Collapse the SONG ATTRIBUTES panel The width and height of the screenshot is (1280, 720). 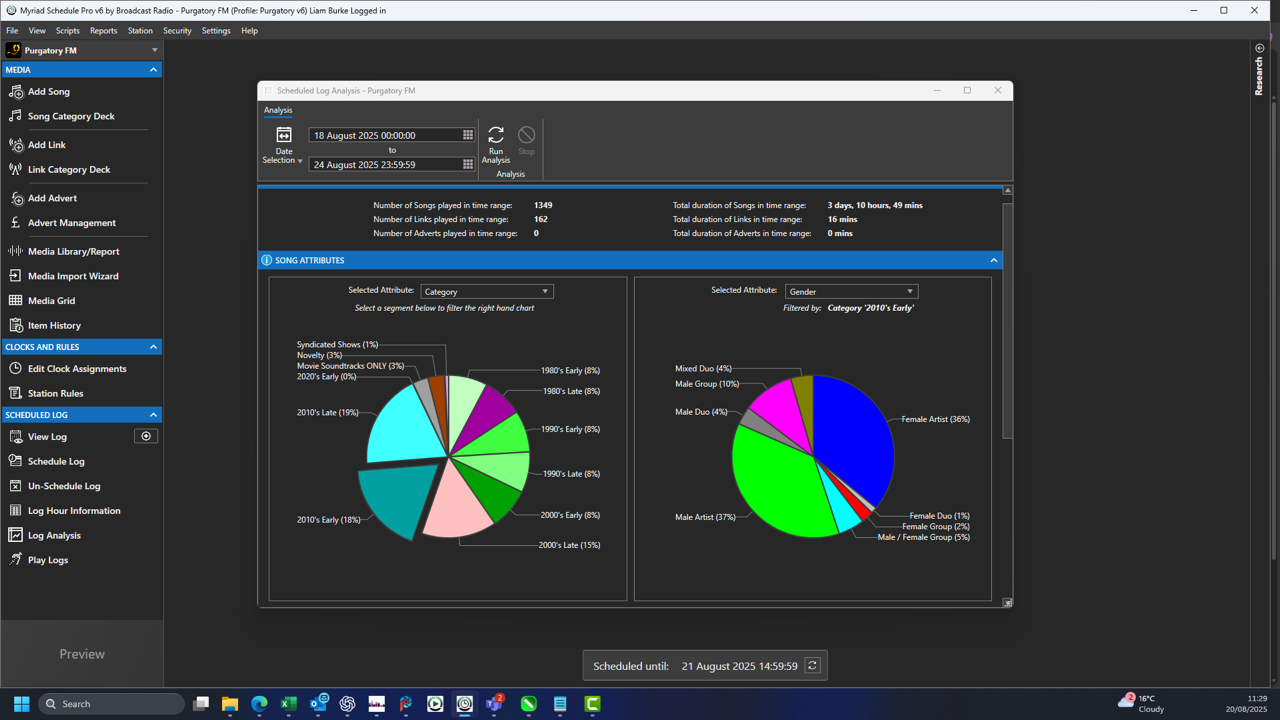tap(993, 260)
